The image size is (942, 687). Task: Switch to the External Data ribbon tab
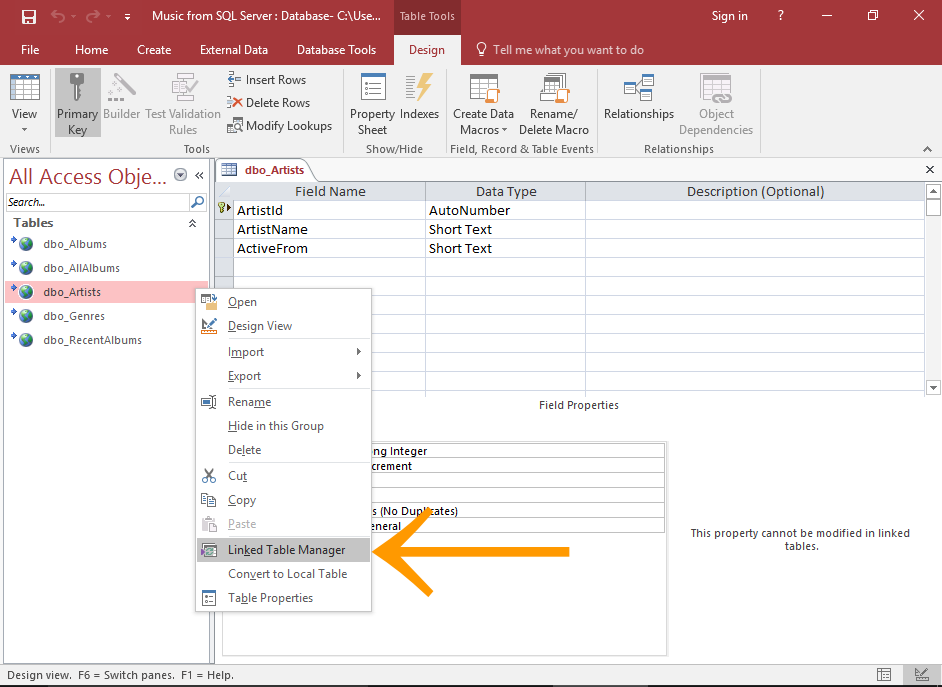[x=233, y=49]
